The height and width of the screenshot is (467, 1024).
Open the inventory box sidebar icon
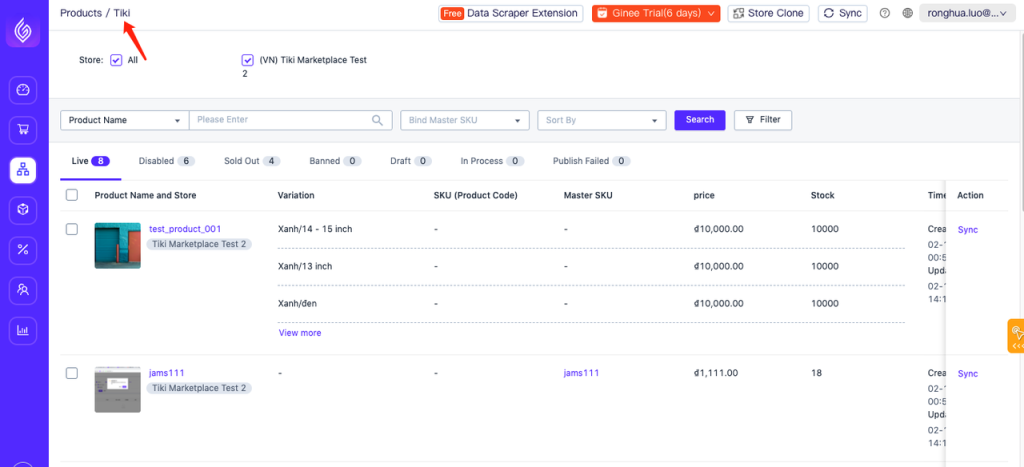pyautogui.click(x=23, y=210)
